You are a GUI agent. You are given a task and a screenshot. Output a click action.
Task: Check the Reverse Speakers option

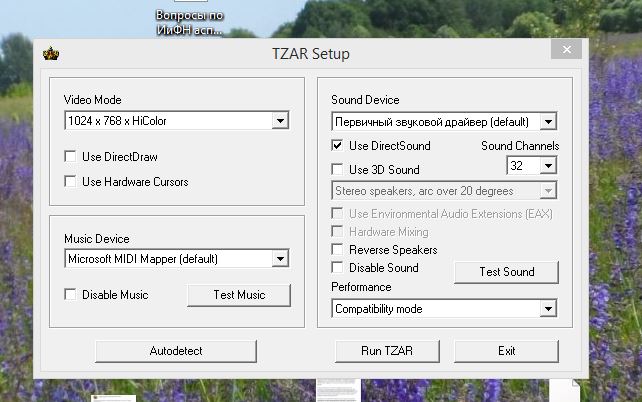(x=338, y=250)
